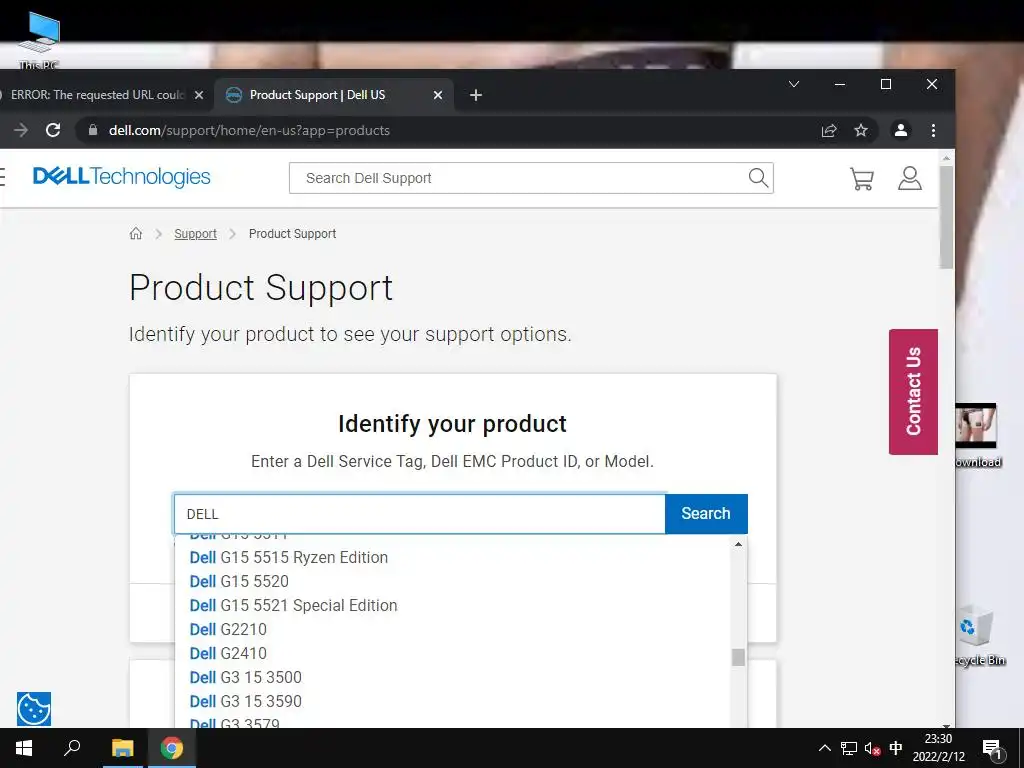This screenshot has height=768, width=1024.
Task: Go forward in browser history
Action: pos(21,130)
